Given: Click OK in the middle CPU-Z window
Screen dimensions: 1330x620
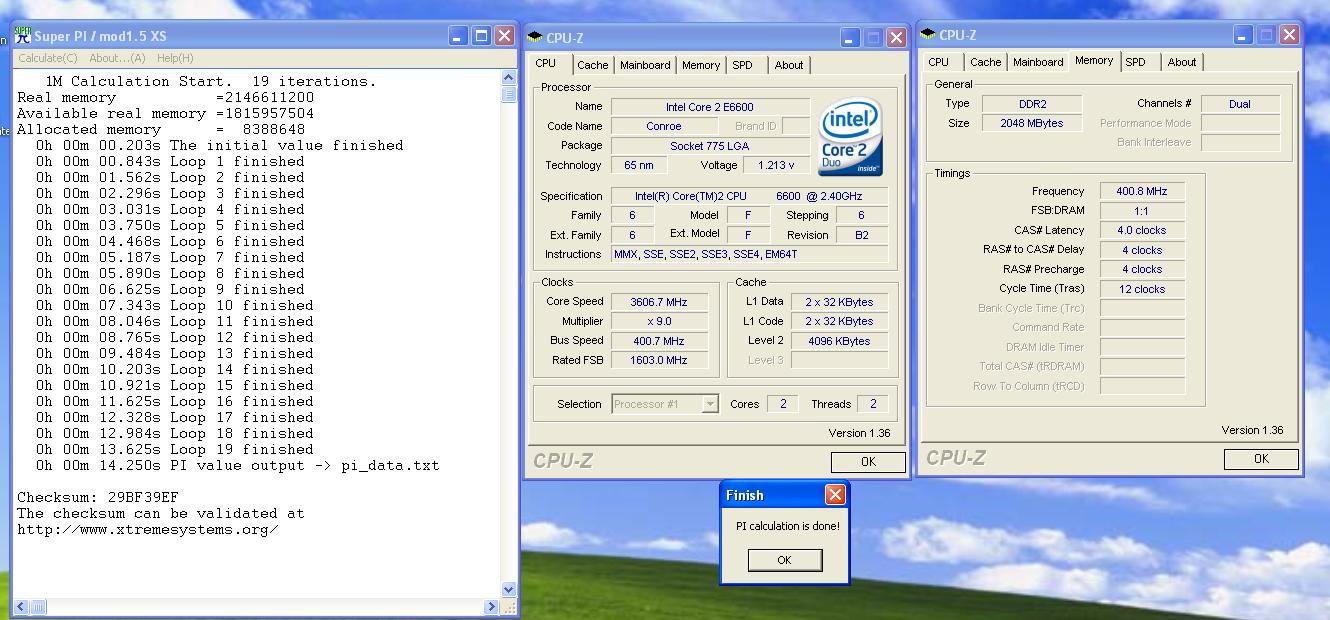Looking at the screenshot, I should (x=868, y=462).
